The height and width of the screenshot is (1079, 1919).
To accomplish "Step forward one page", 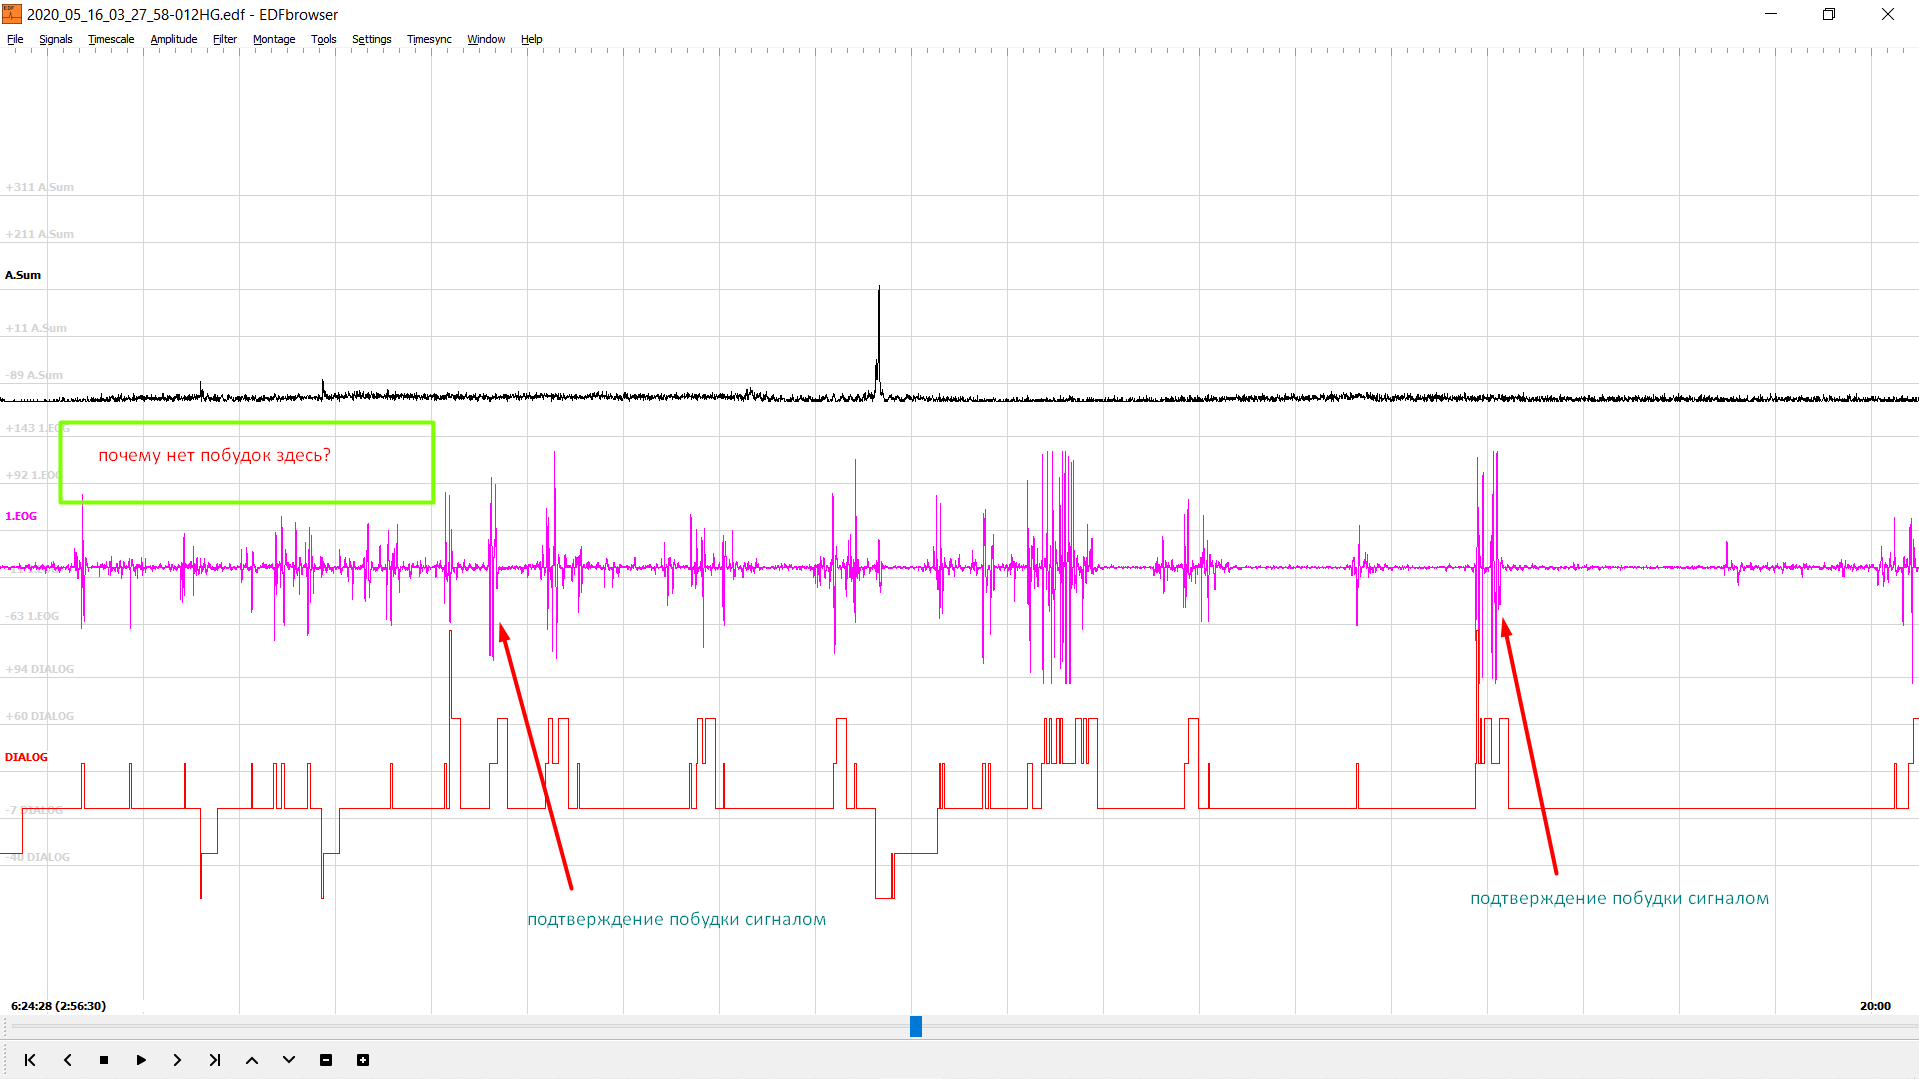I will pos(178,1060).
